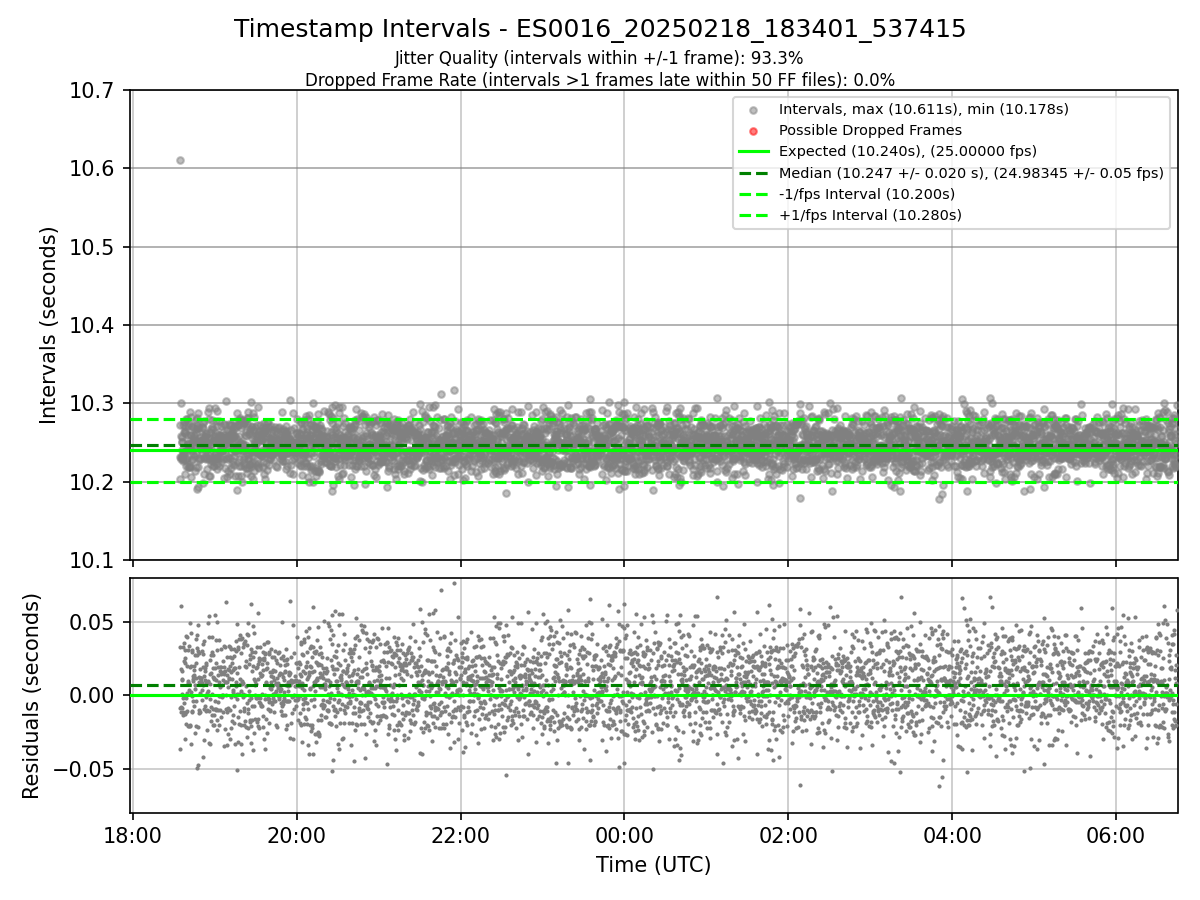The height and width of the screenshot is (900, 1200).
Task: Click the legend entry '+1/fps Interval (10.280s)'
Action: [870, 215]
